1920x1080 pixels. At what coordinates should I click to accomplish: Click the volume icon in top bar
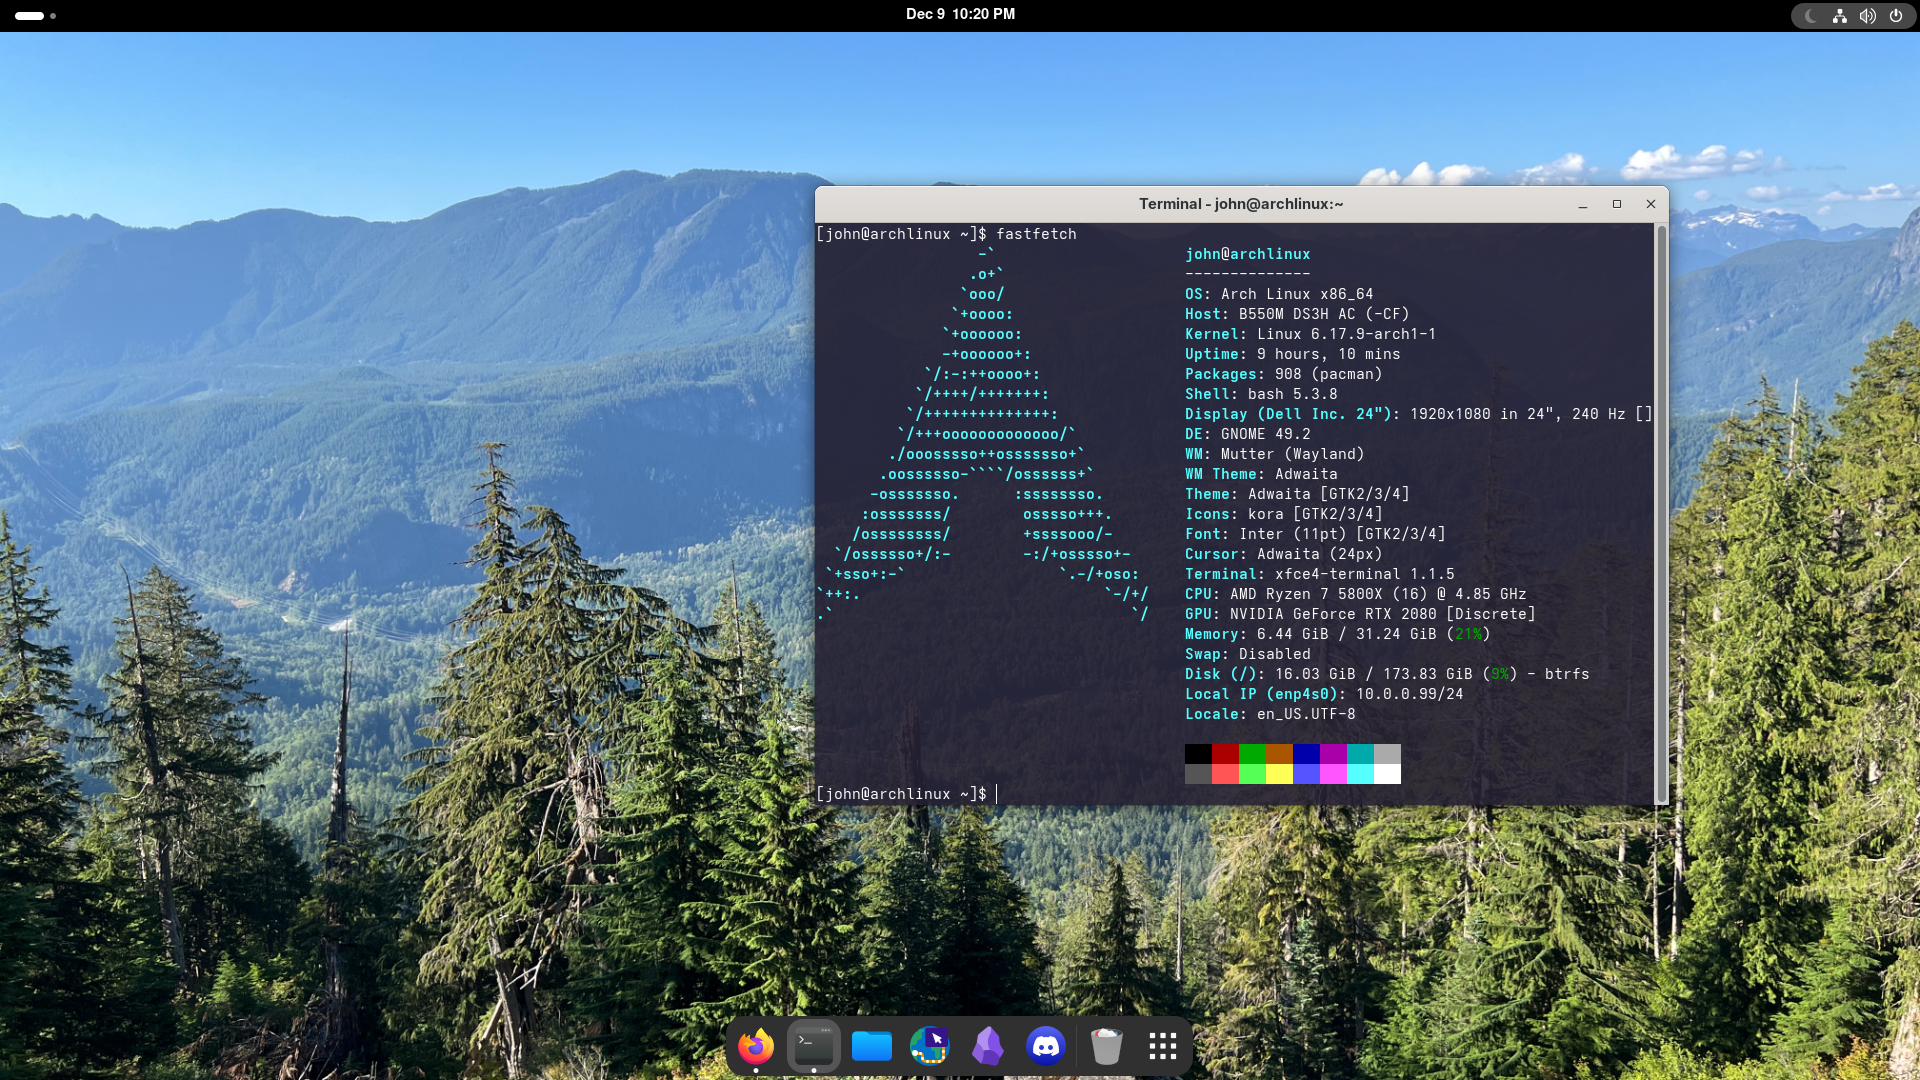tap(1867, 16)
